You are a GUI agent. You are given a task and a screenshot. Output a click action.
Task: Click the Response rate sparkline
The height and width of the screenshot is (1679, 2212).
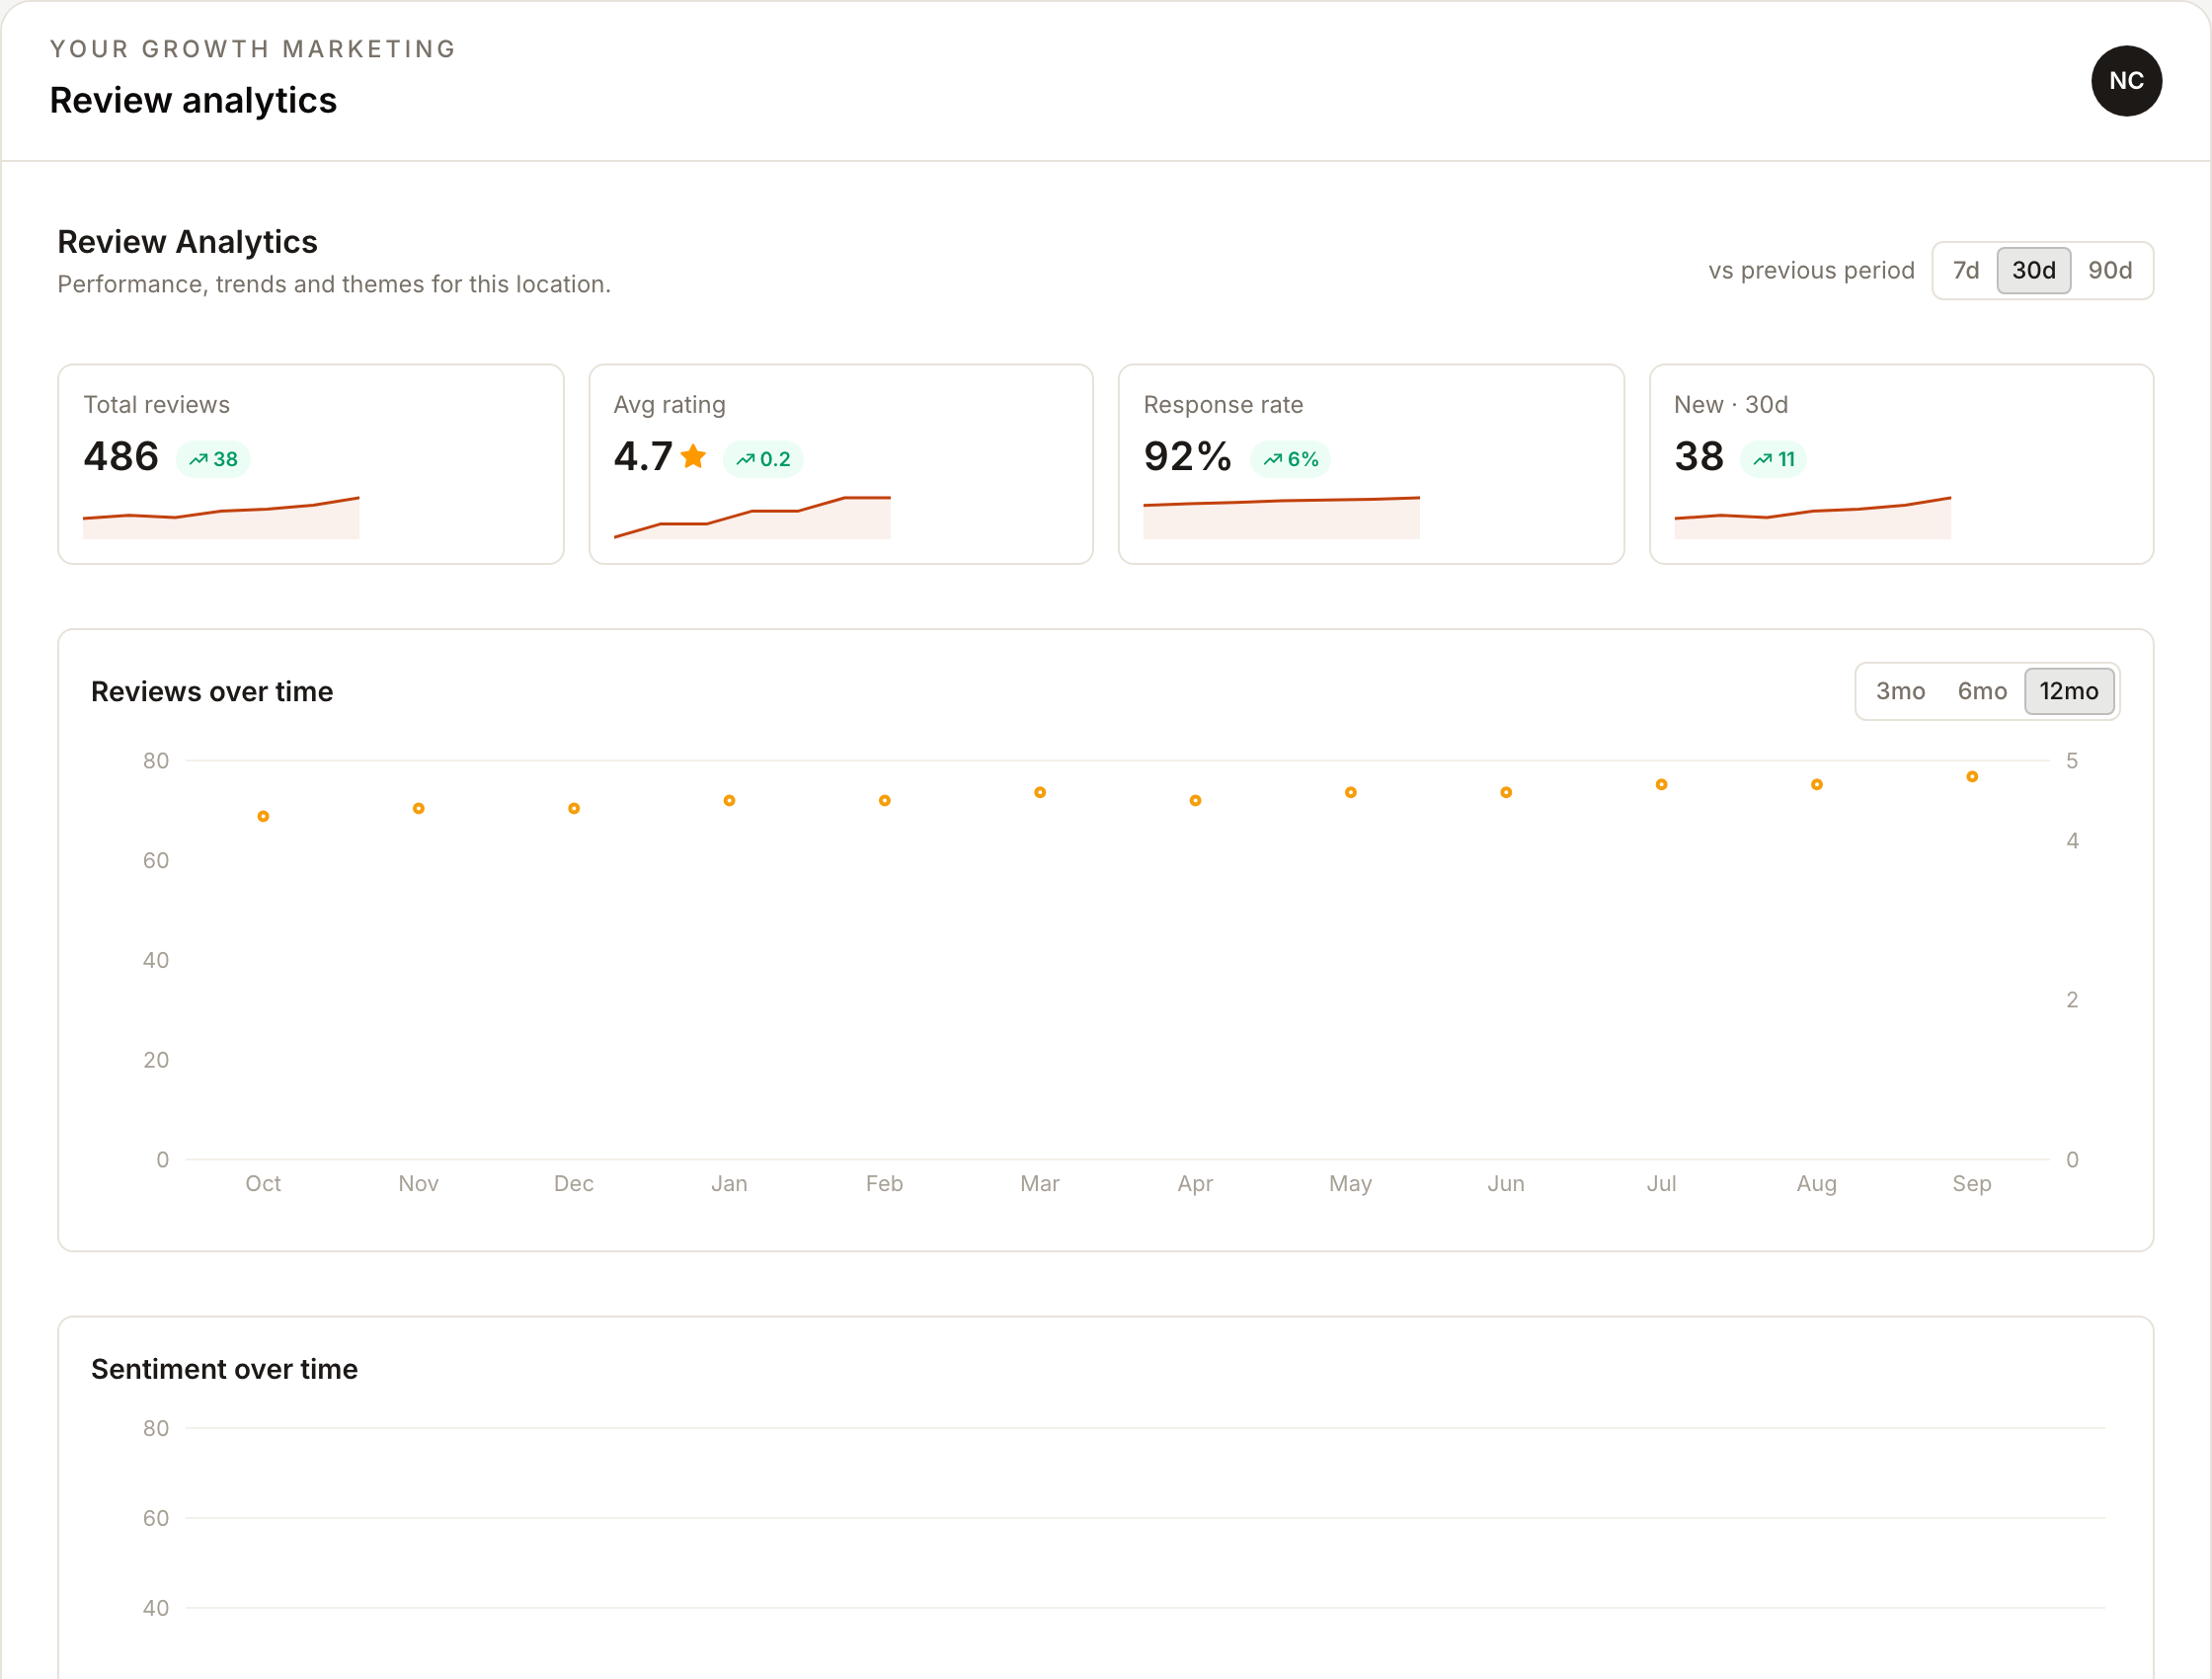click(x=1281, y=517)
